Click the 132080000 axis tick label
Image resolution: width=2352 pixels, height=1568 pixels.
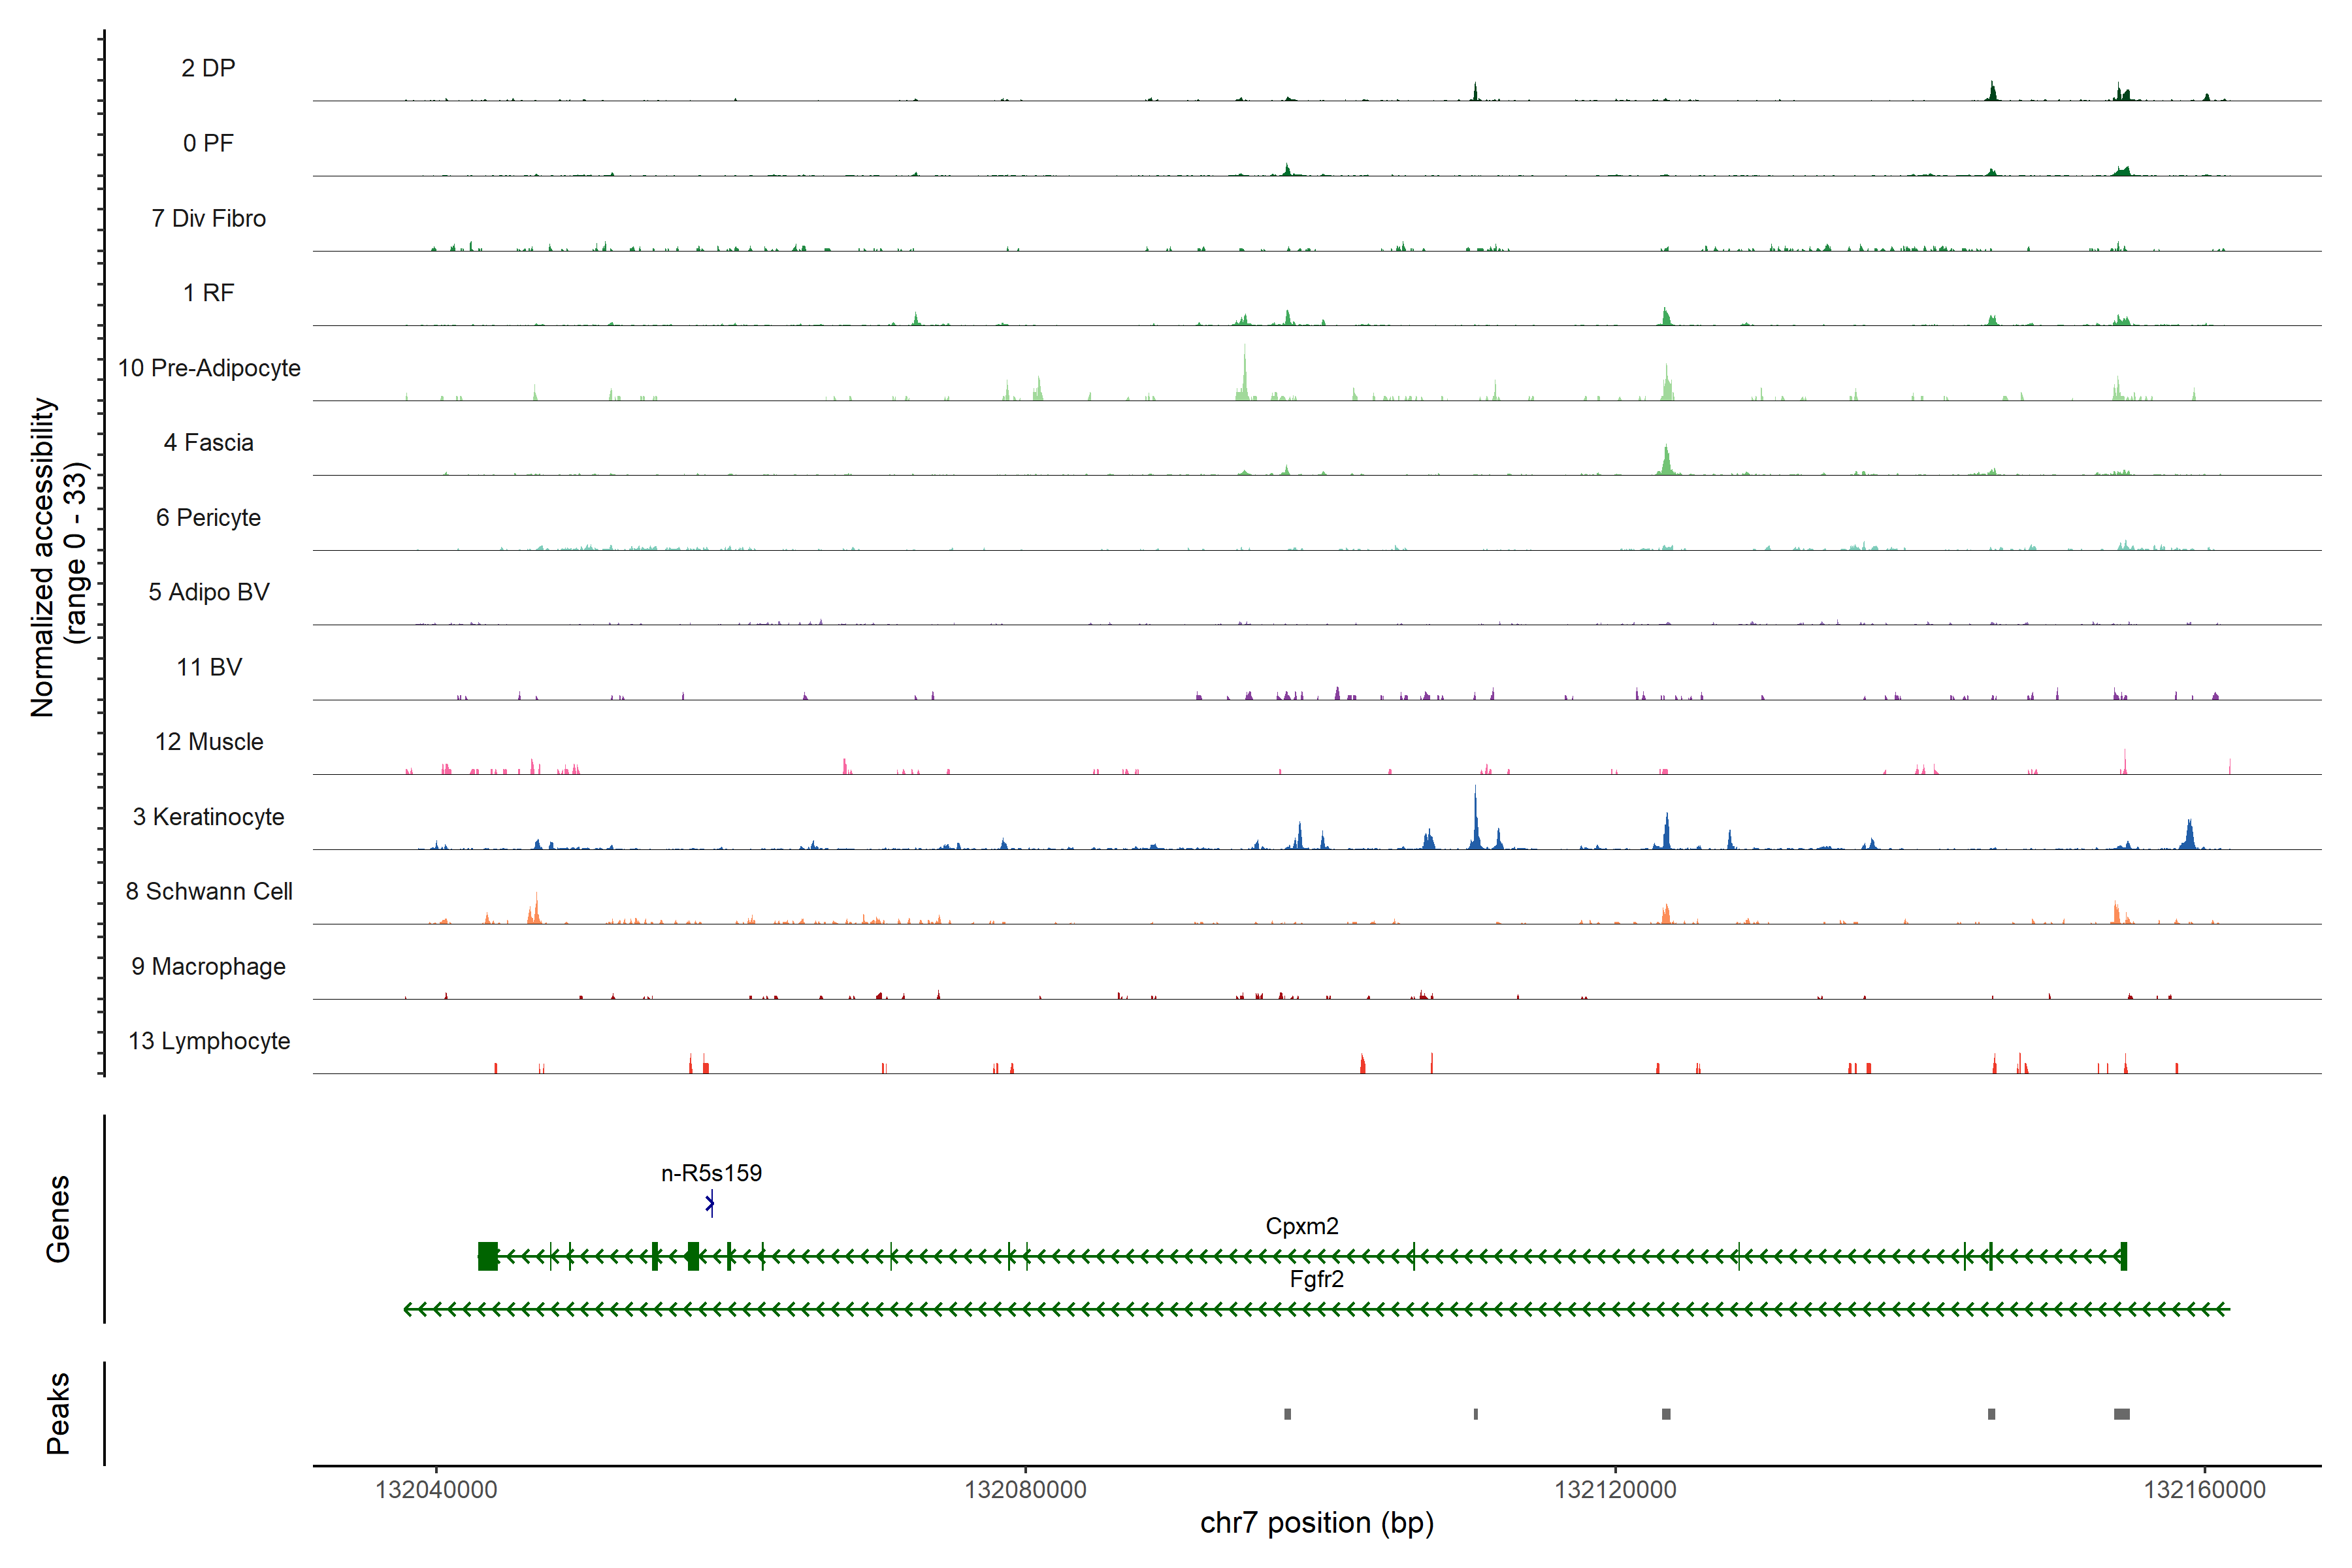pyautogui.click(x=1025, y=1489)
